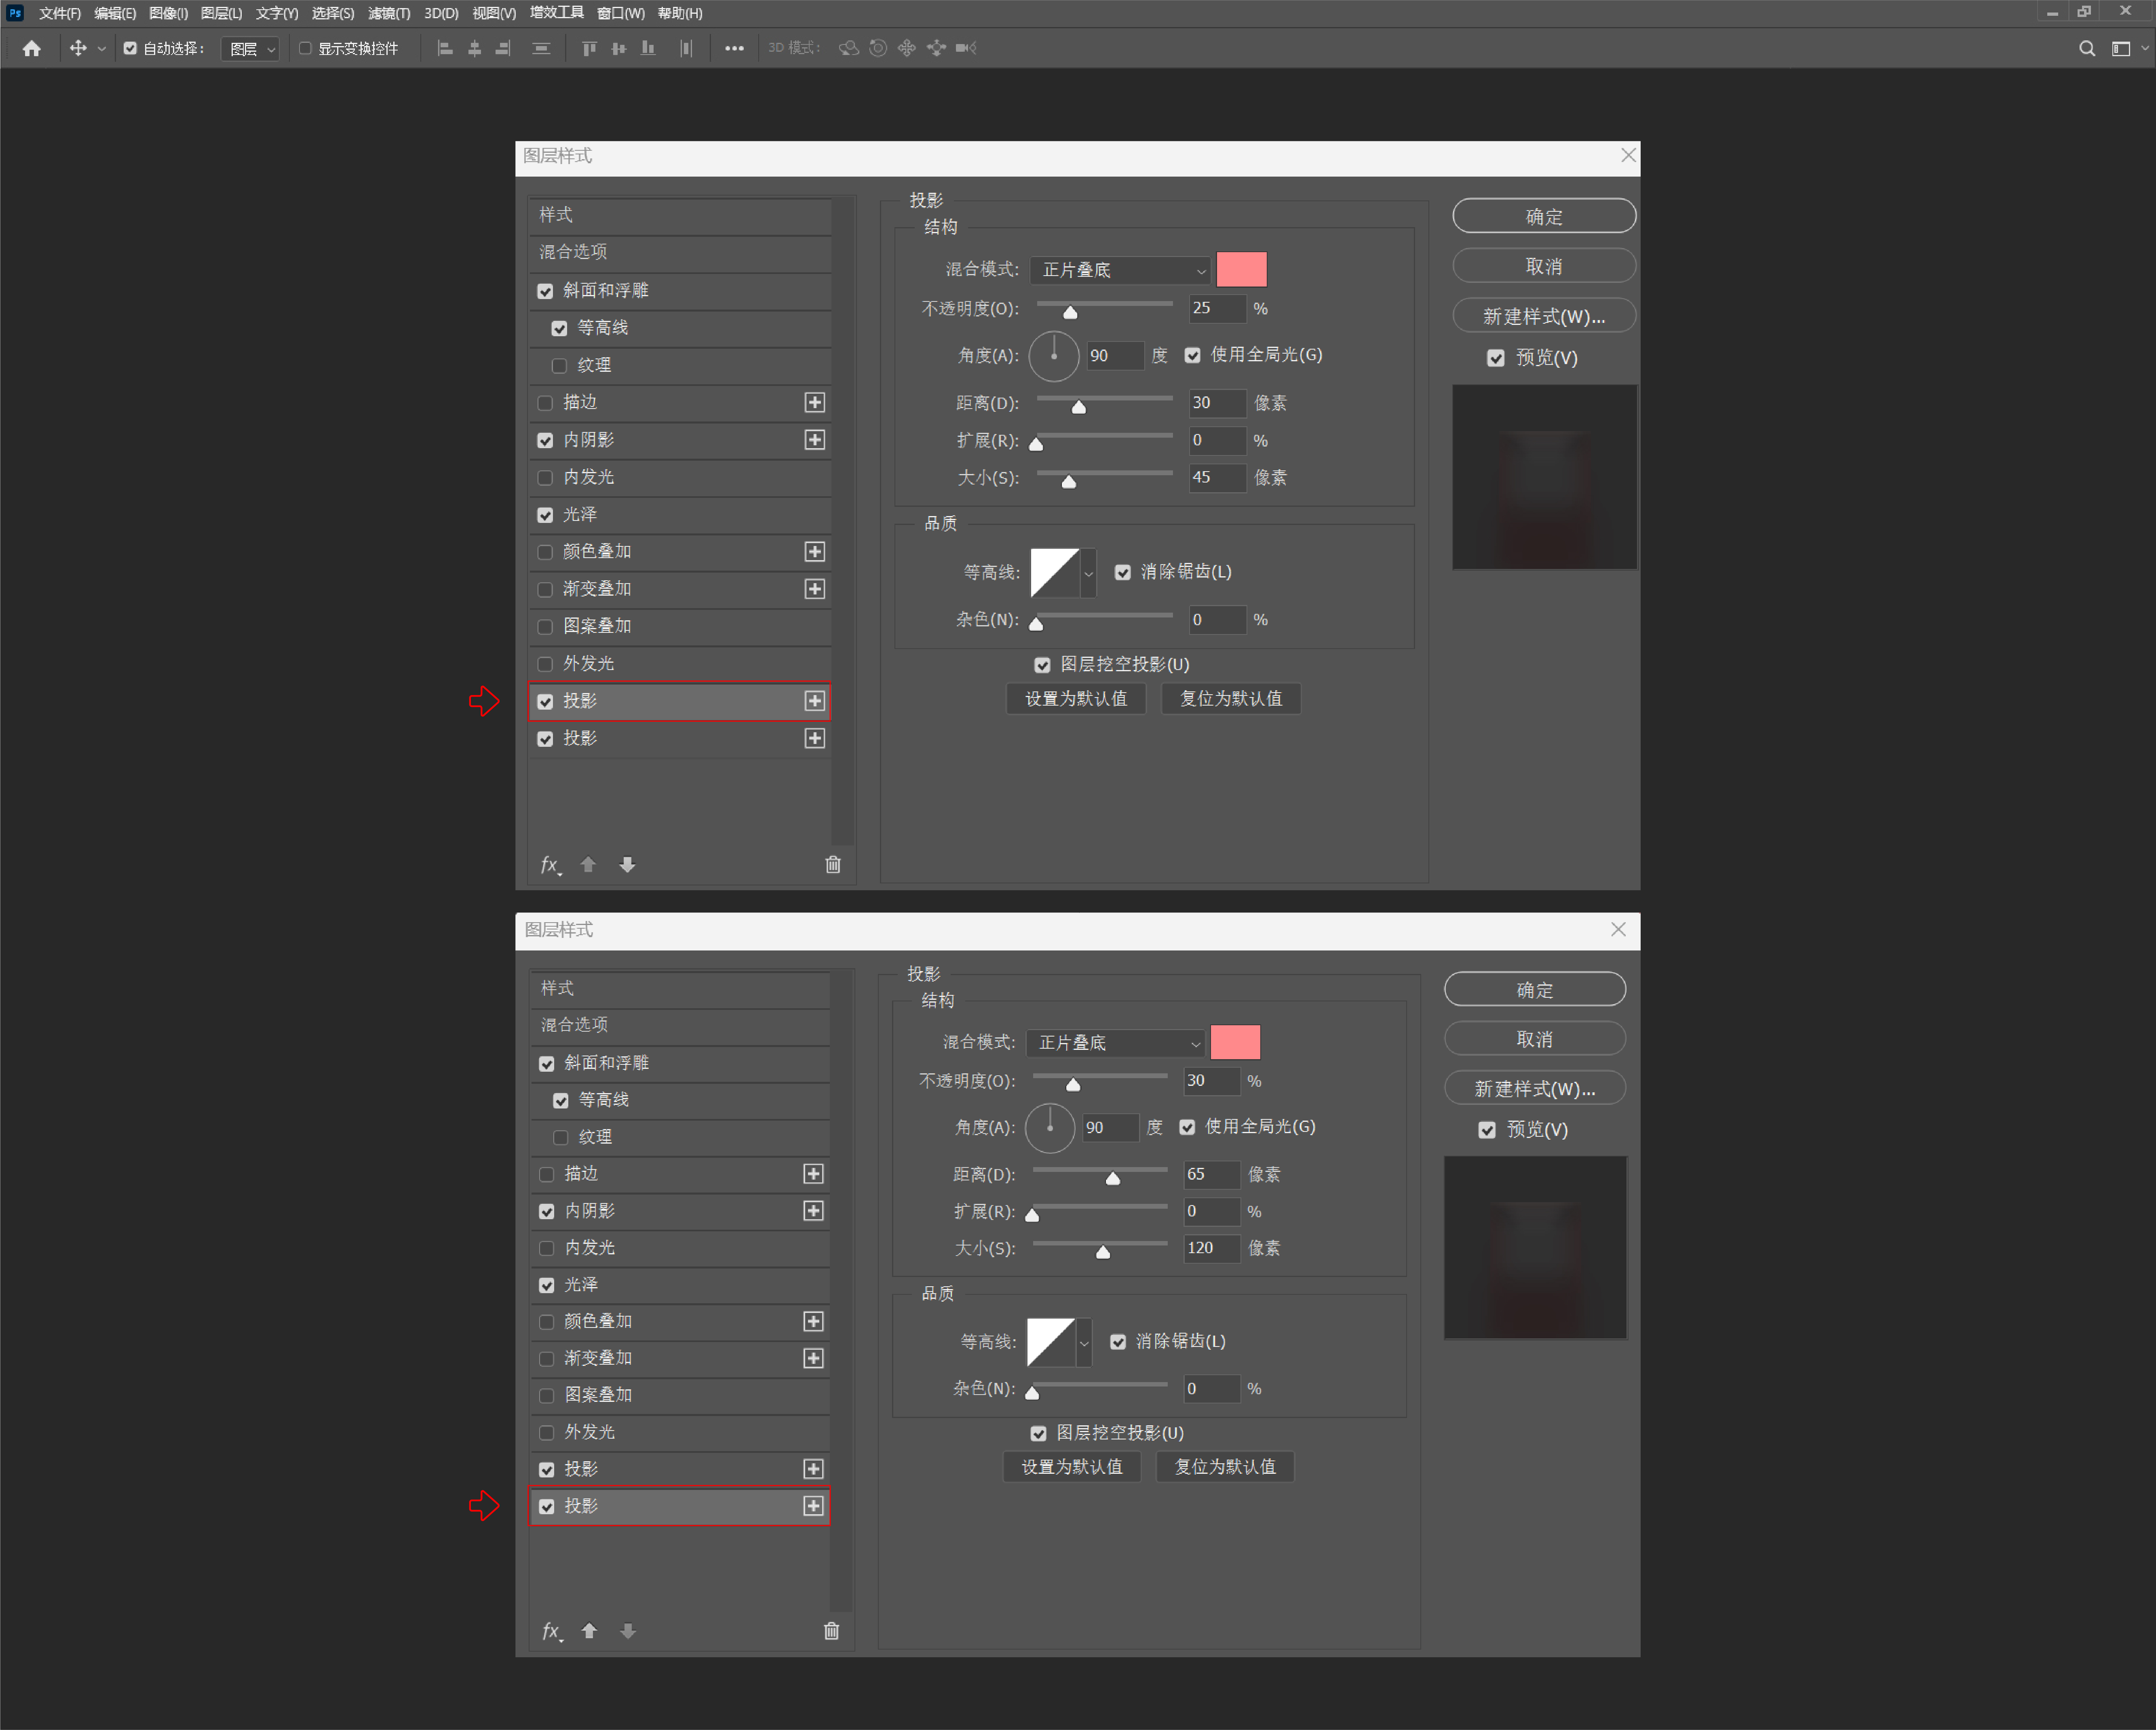Open 混合模式 dropdown in the lower dialog
Image resolution: width=2156 pixels, height=1730 pixels.
pyautogui.click(x=1115, y=1043)
